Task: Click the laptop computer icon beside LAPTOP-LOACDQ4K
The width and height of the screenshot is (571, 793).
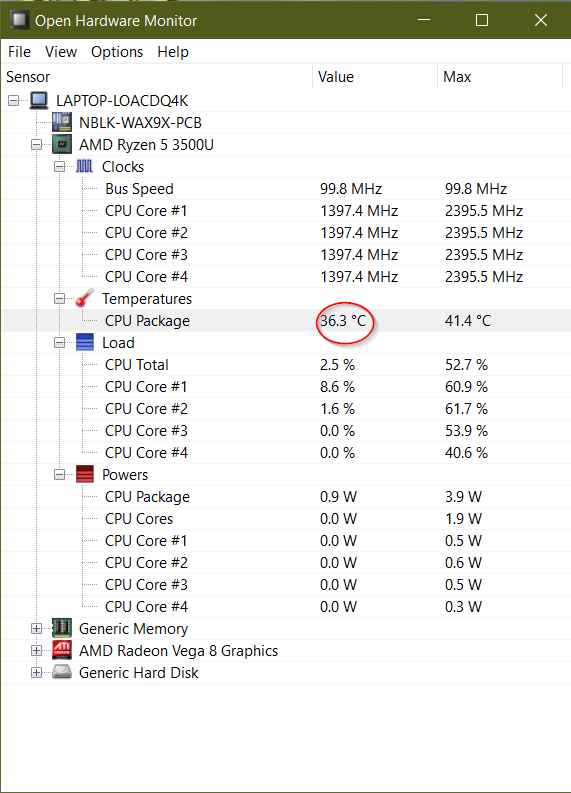Action: click(x=39, y=100)
